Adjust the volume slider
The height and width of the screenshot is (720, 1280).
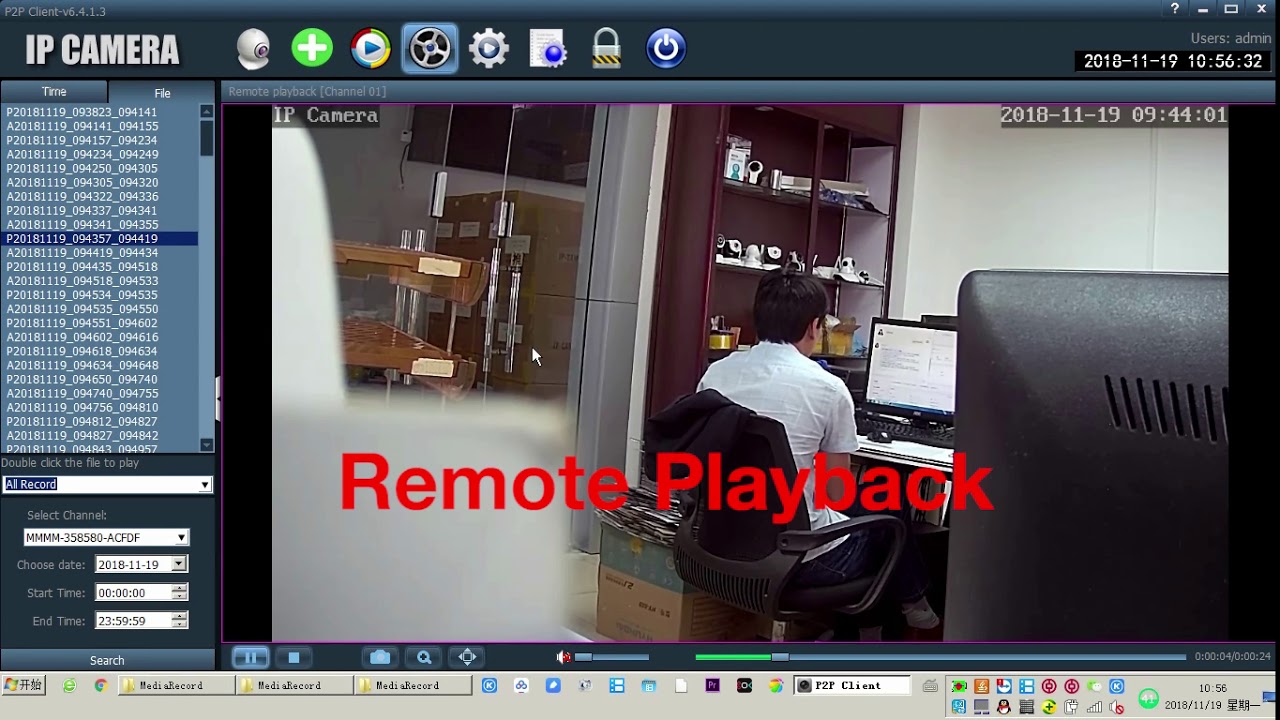click(612, 657)
